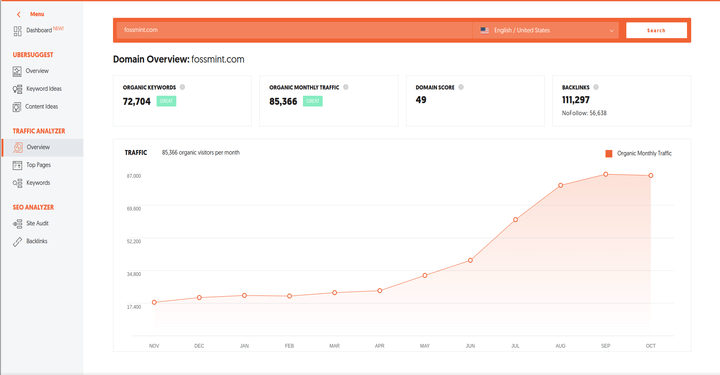Click the Domain Overview: fossmint.com heading
This screenshot has width=720, height=375.
click(x=179, y=60)
